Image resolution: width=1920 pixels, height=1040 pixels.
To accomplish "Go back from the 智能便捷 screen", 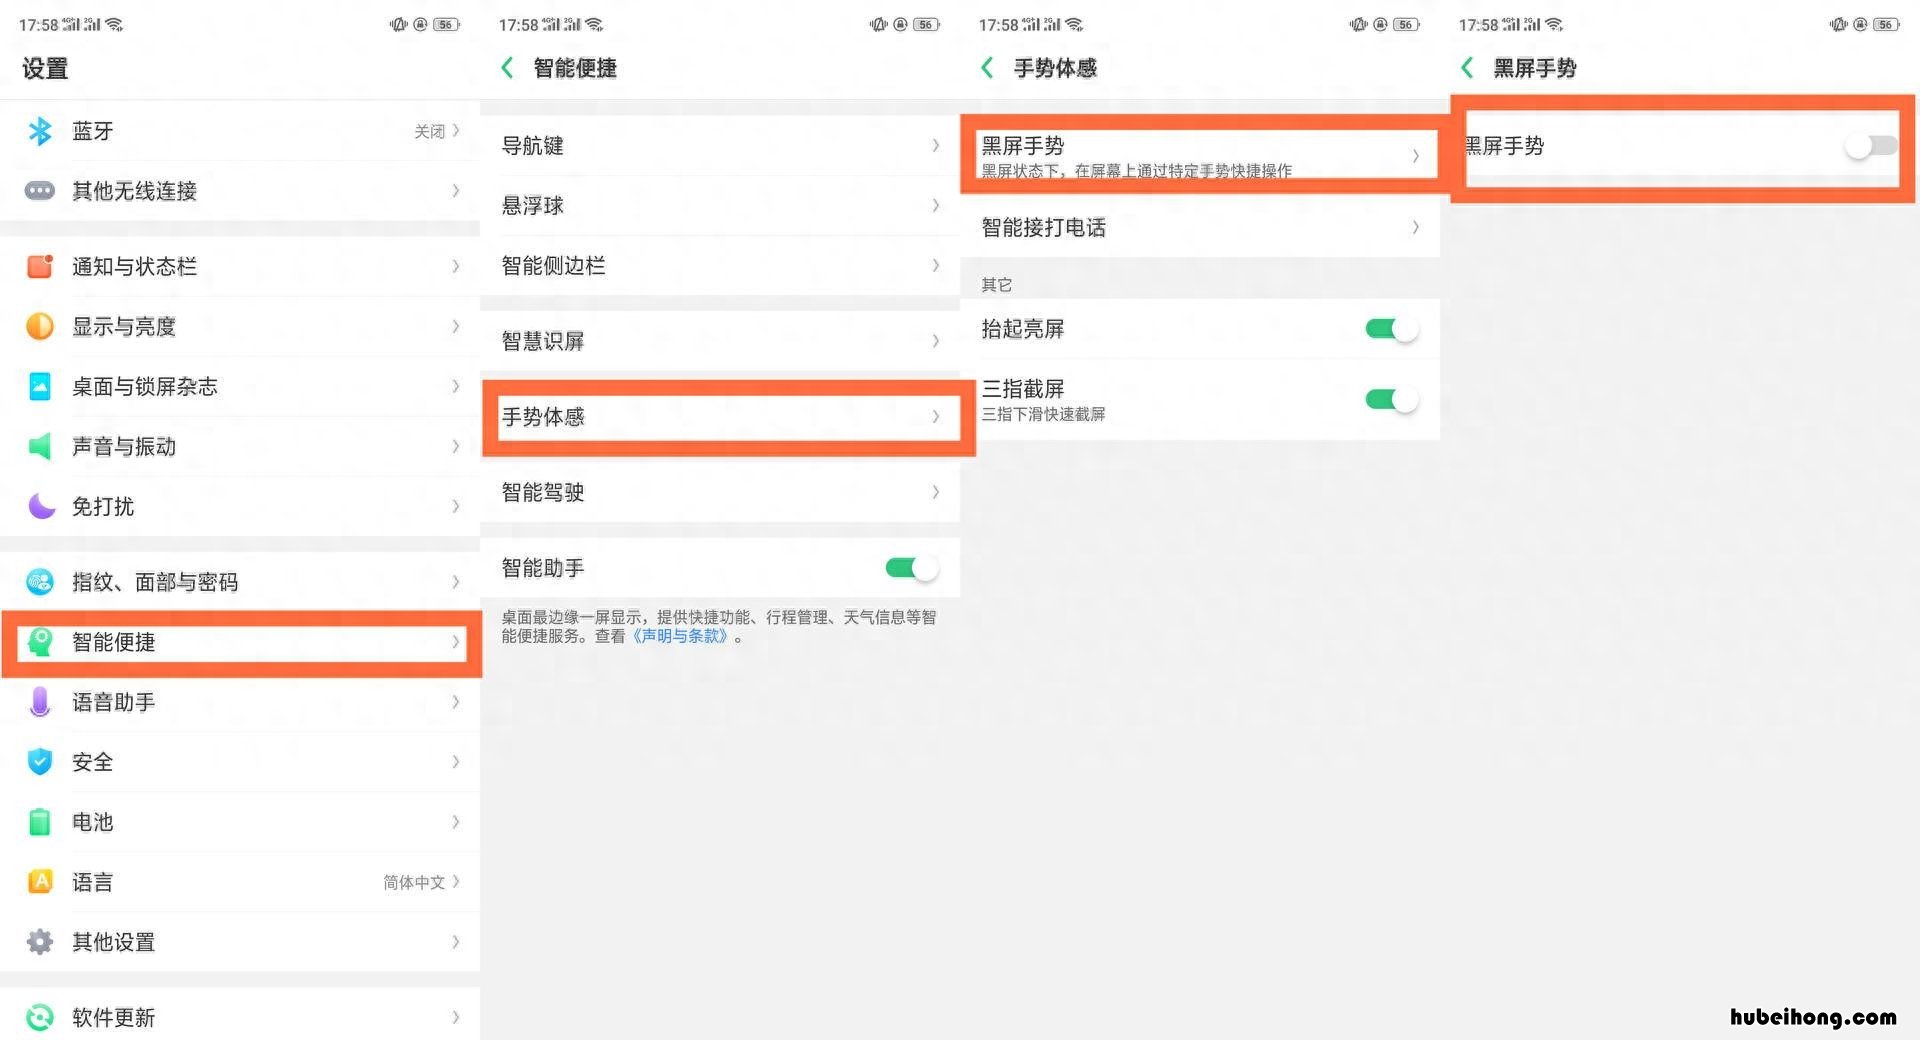I will tap(507, 67).
